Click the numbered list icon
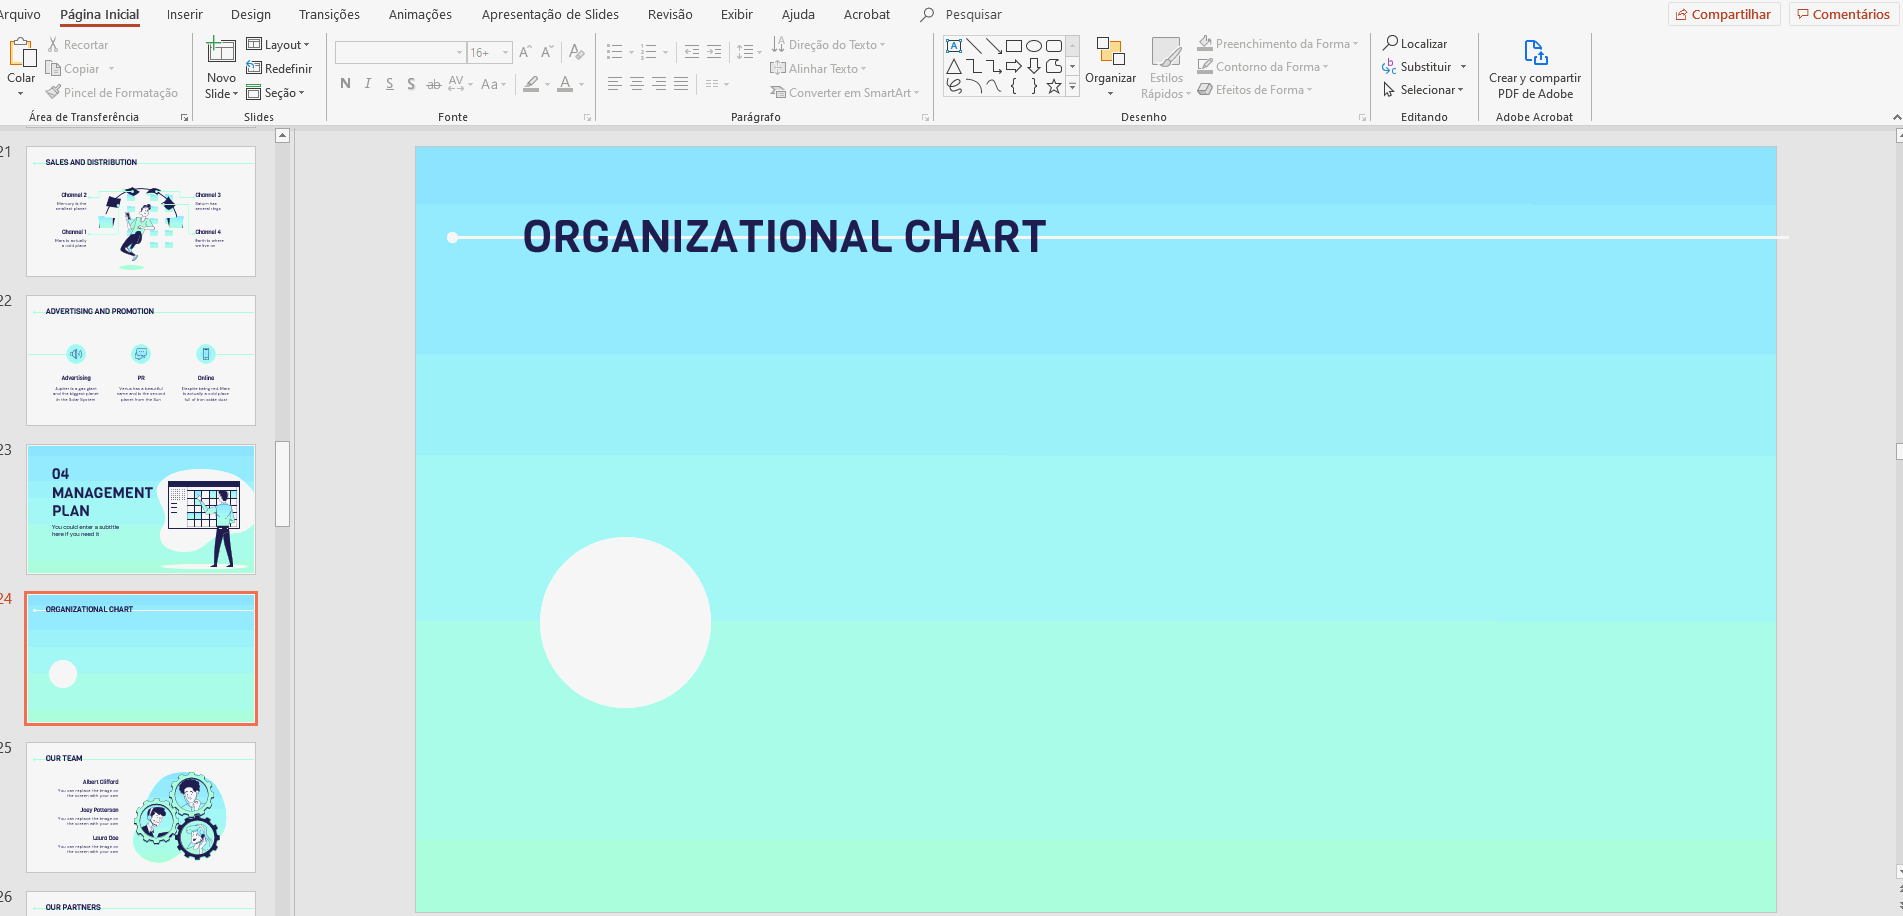 click(x=649, y=52)
